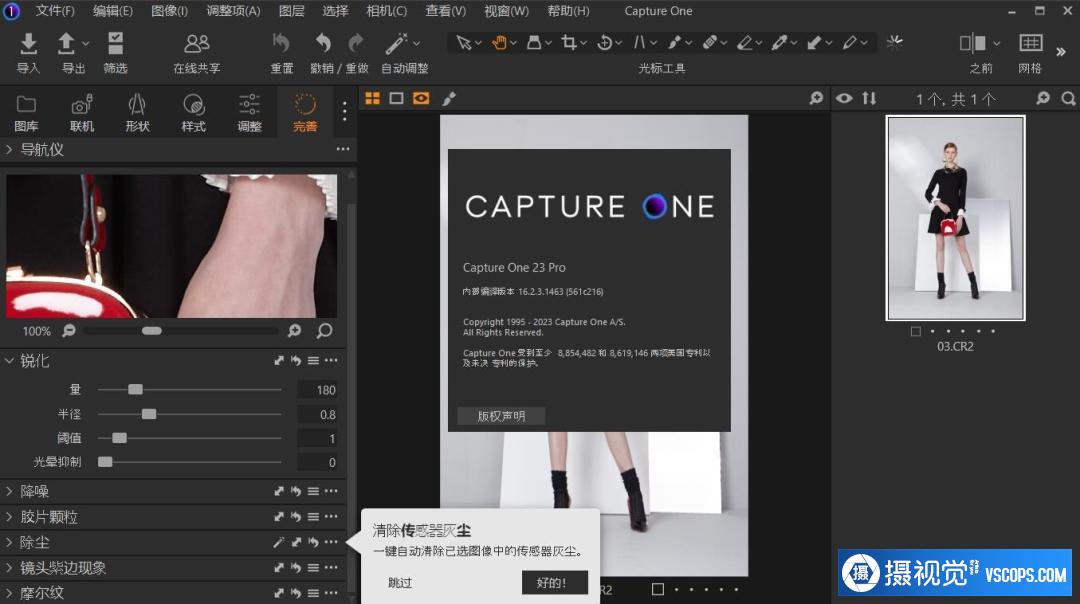
Task: Select the keystone cursor tool
Action: (x=640, y=43)
